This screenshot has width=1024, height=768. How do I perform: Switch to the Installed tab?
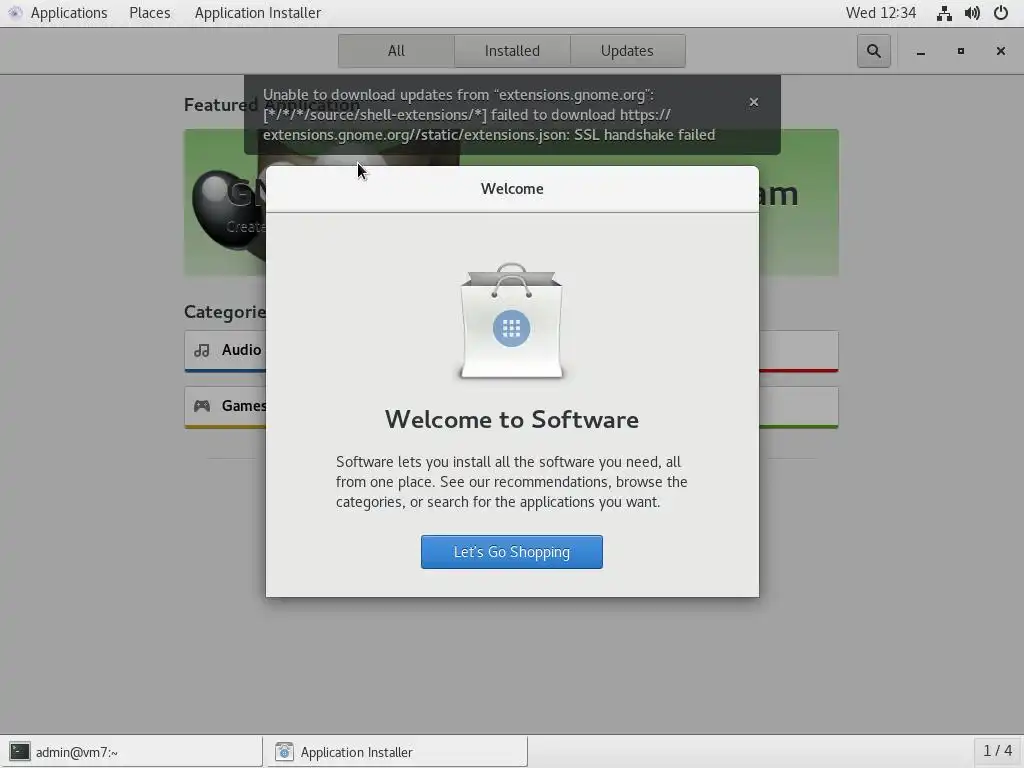(x=512, y=51)
